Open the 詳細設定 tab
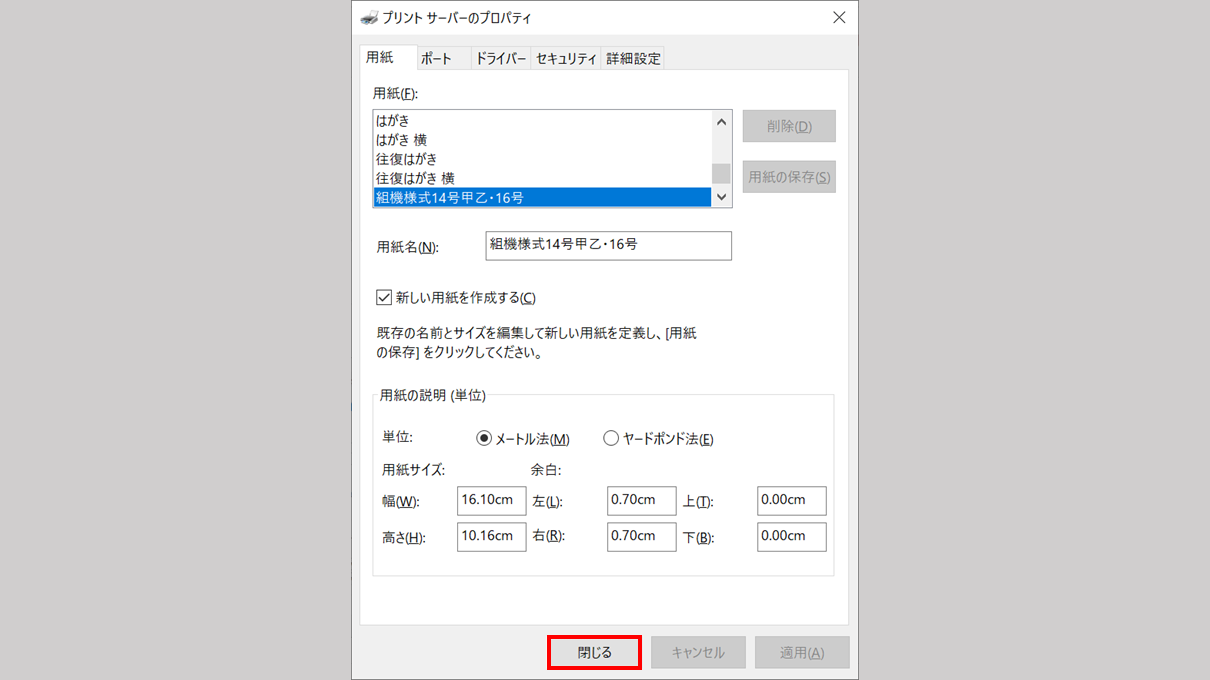Image resolution: width=1210 pixels, height=680 pixels. (x=633, y=59)
